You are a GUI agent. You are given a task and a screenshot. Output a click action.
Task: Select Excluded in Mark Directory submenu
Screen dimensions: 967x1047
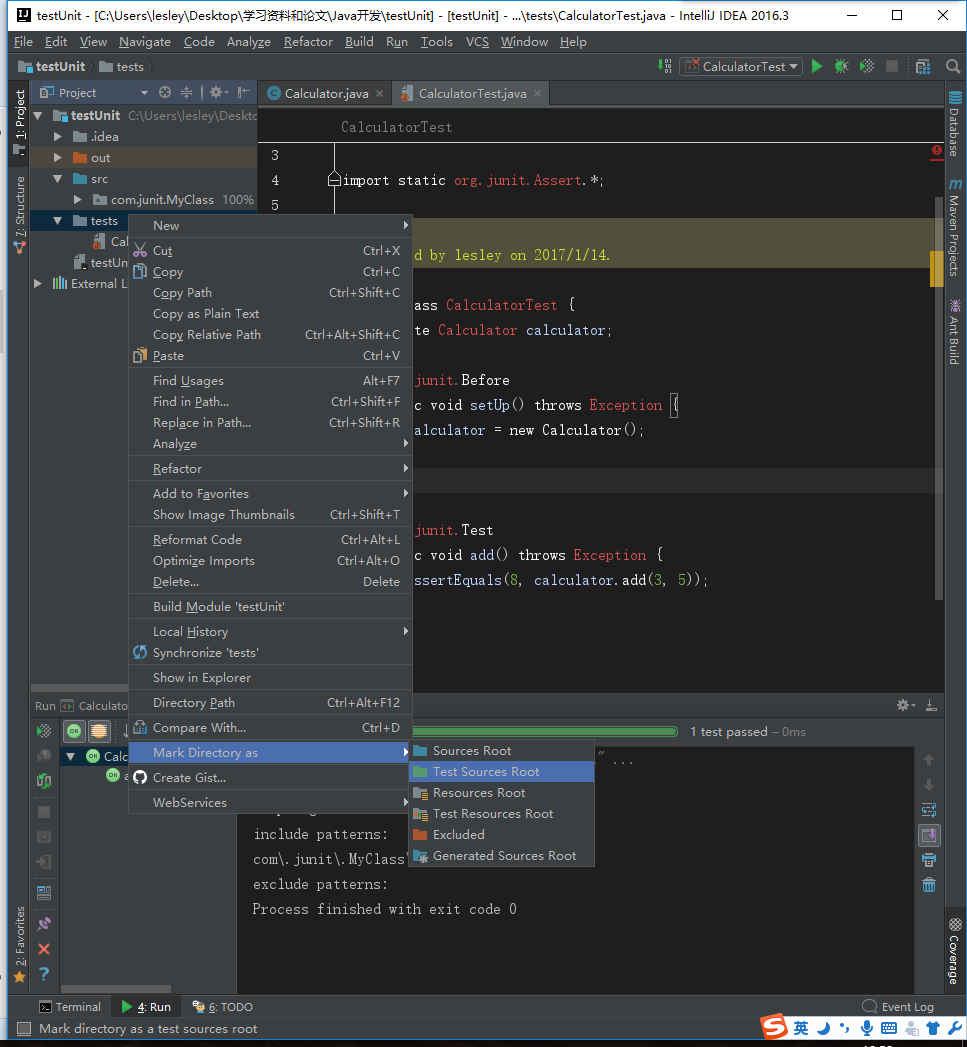[501, 835]
